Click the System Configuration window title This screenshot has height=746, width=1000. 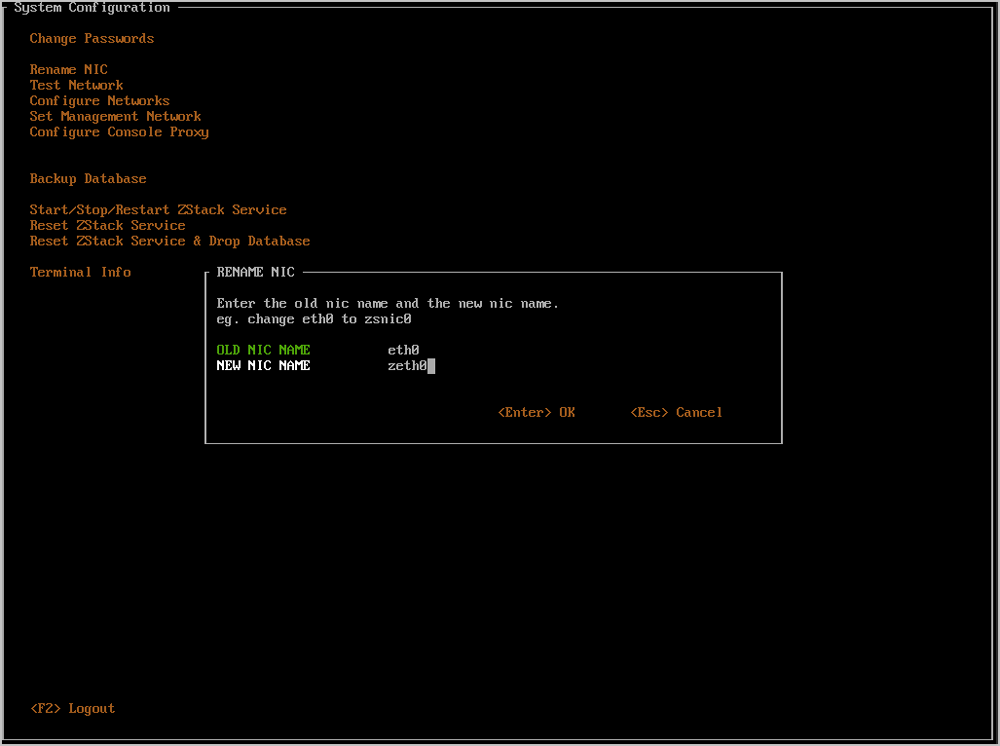pyautogui.click(x=92, y=8)
